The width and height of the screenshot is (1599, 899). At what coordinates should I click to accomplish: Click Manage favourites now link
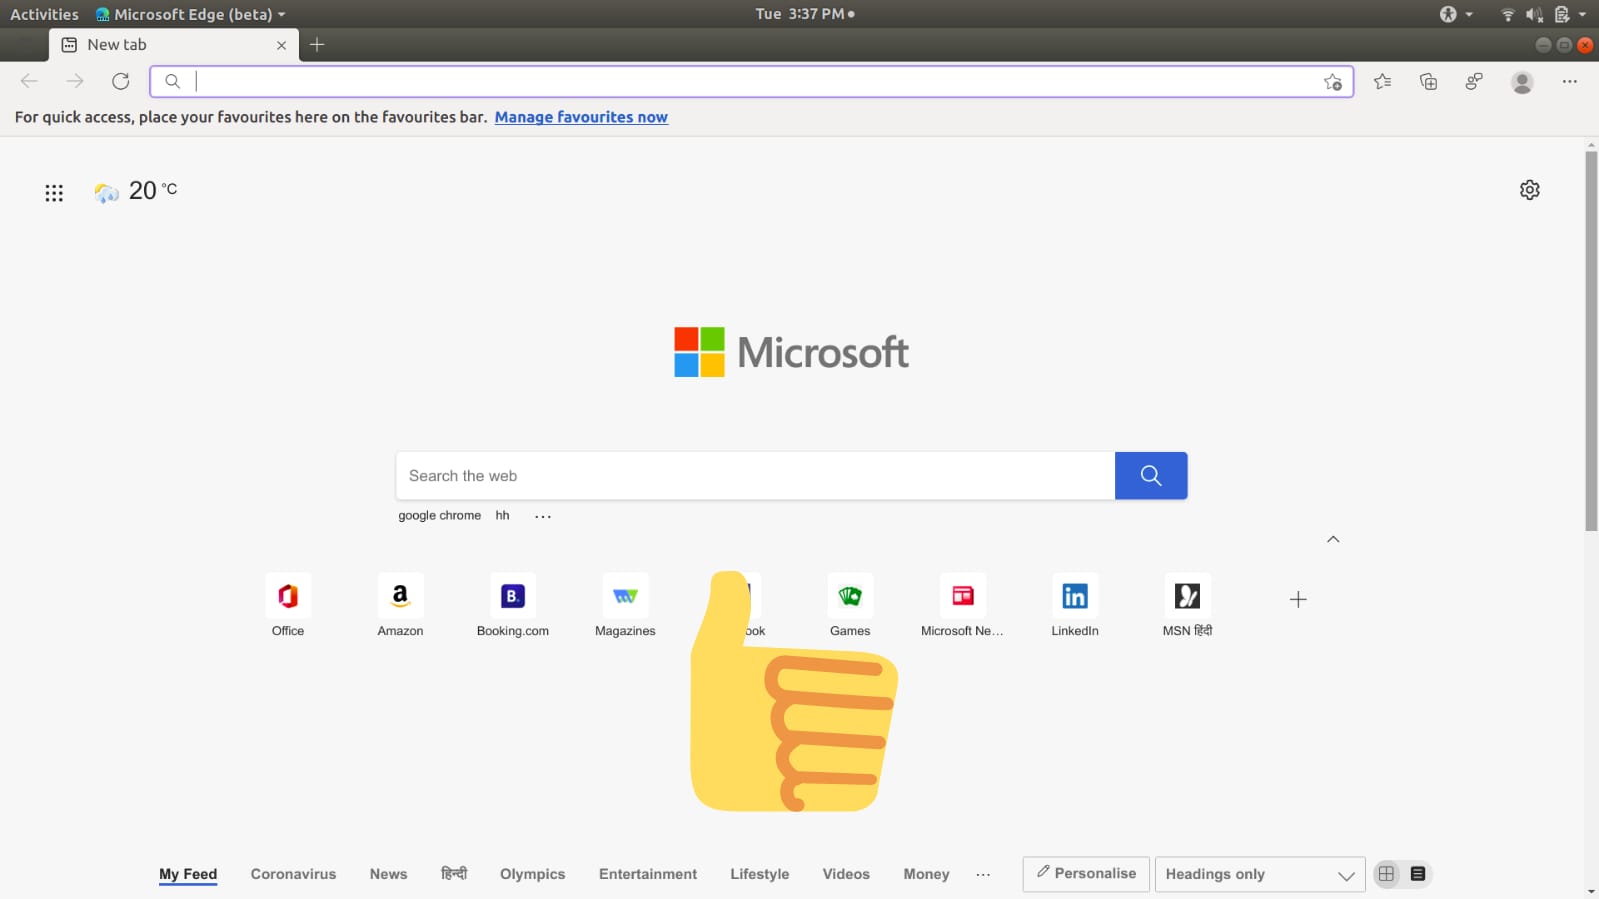pos(581,117)
